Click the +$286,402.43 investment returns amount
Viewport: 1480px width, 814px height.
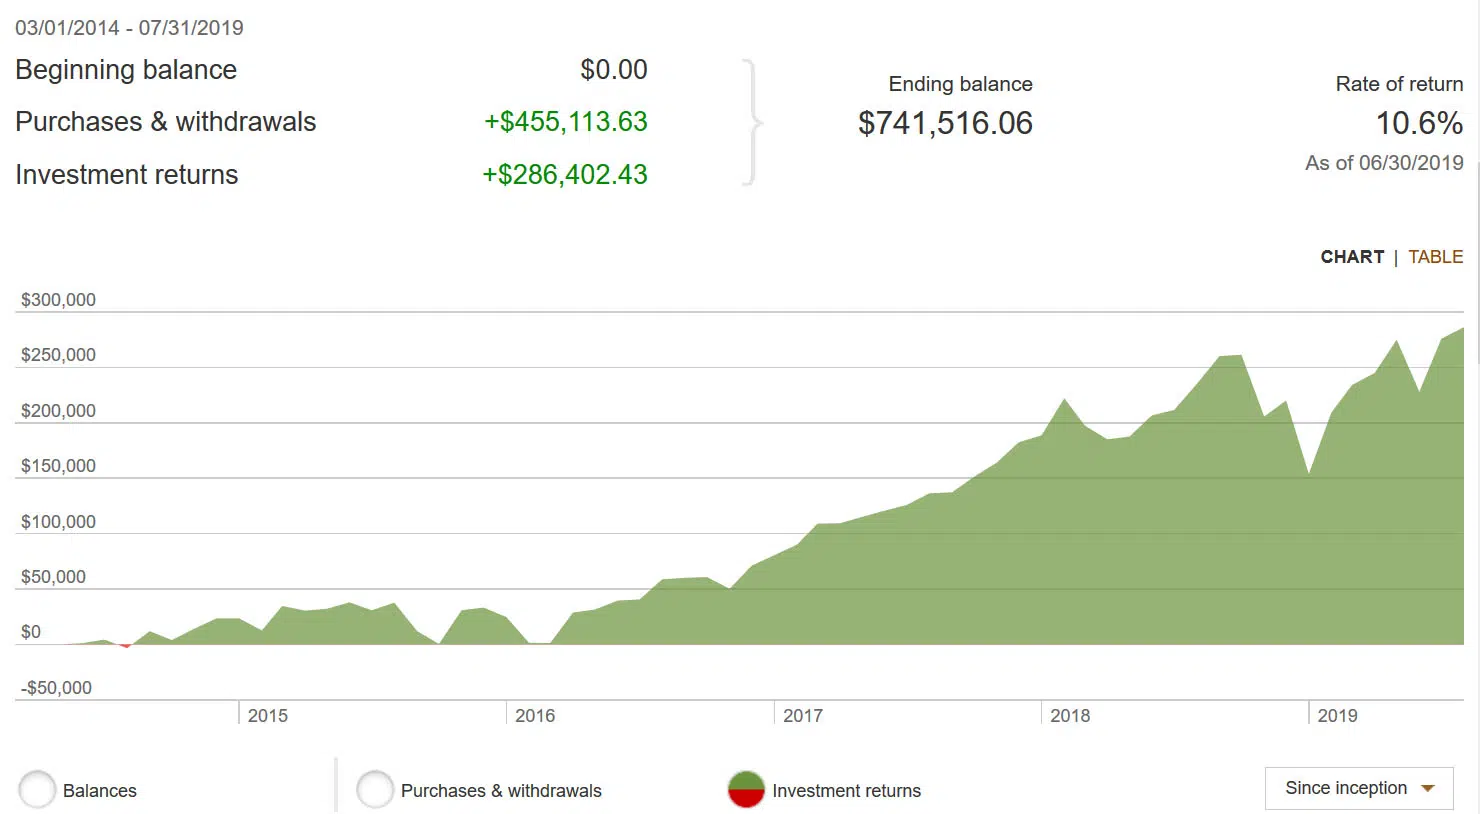565,175
